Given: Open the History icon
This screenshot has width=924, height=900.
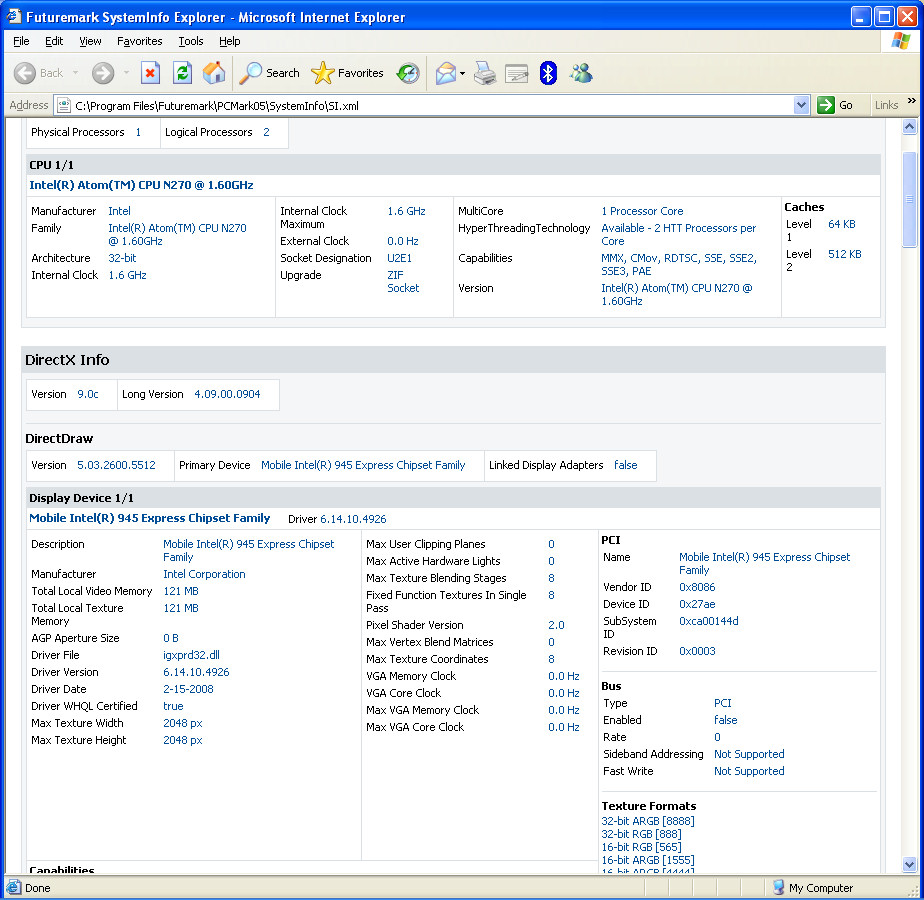Looking at the screenshot, I should tap(408, 73).
